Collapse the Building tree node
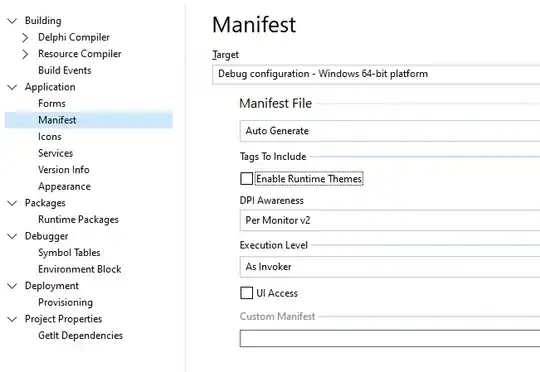 click(12, 21)
